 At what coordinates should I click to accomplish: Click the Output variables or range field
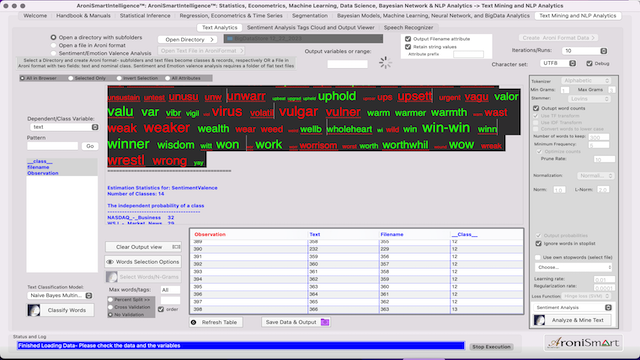347,64
